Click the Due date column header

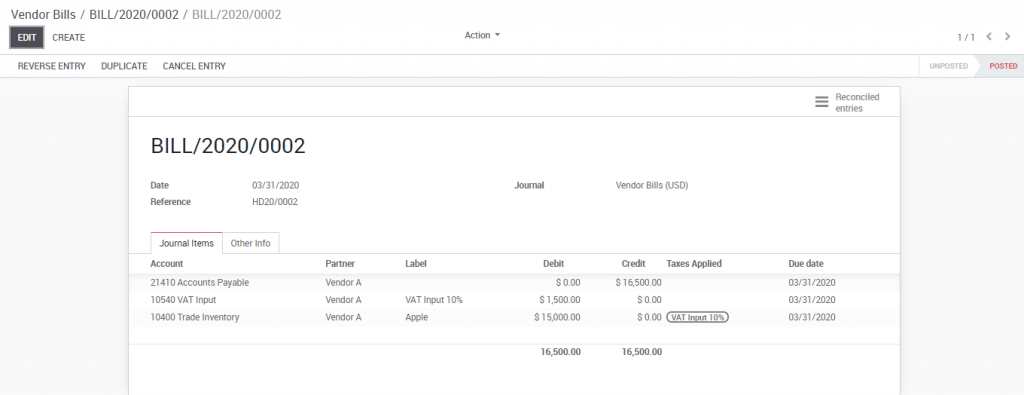coord(806,264)
